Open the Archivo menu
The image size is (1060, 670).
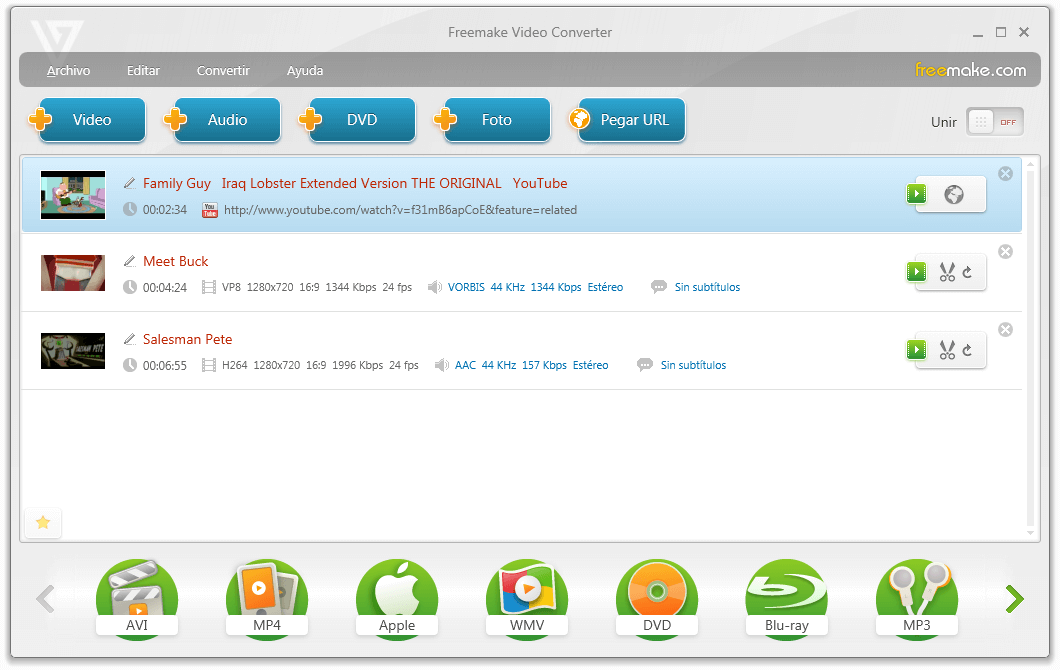(68, 70)
